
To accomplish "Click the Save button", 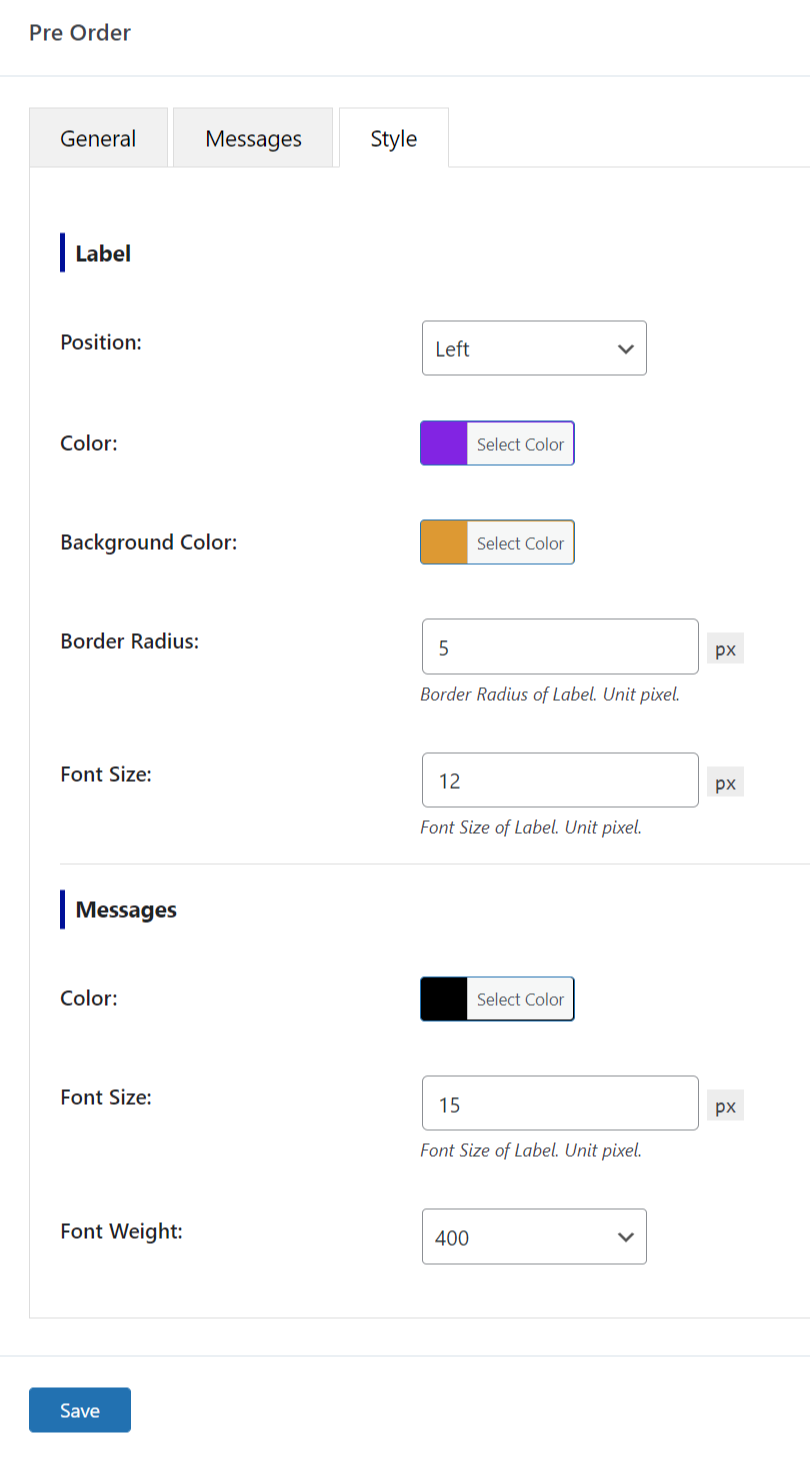I will [x=80, y=1410].
